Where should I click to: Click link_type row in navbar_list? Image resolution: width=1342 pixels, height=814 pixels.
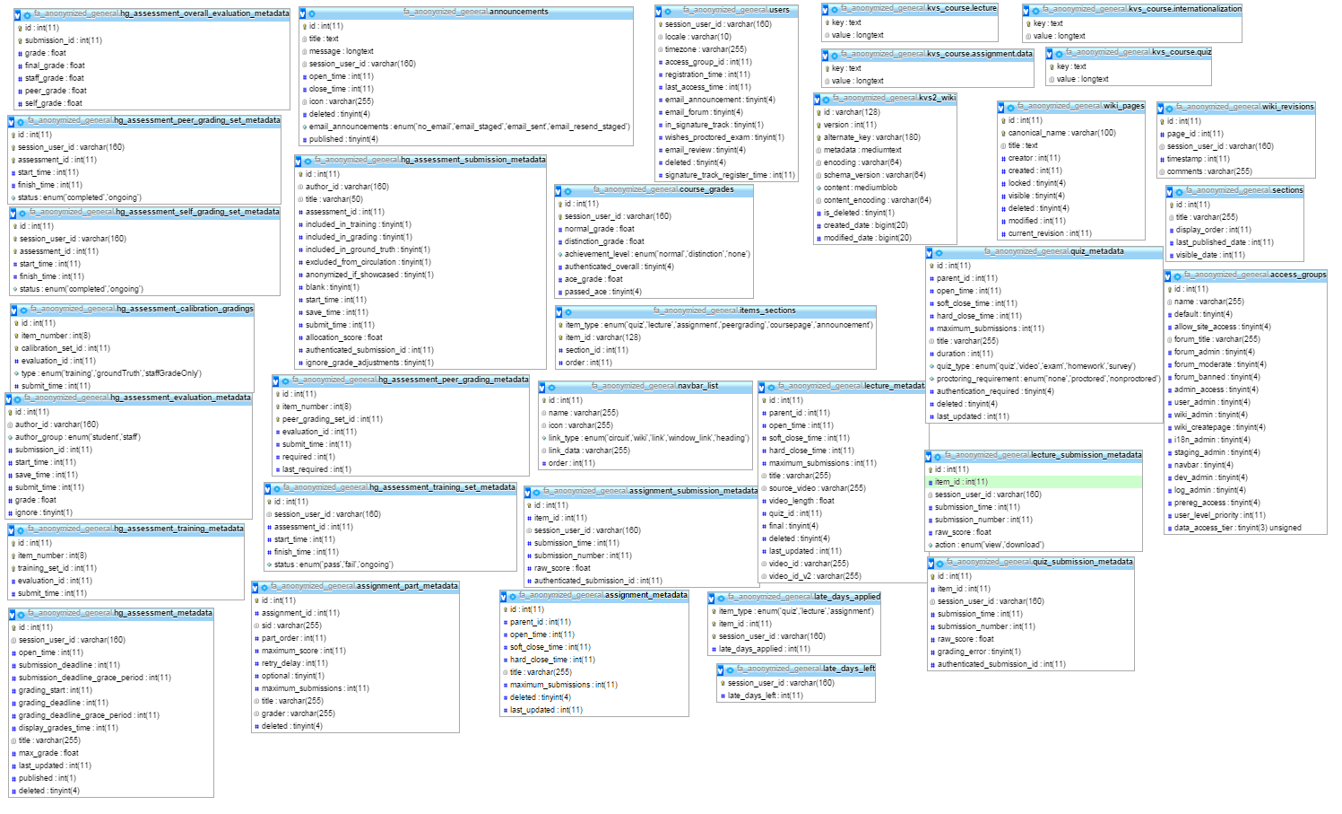(x=645, y=437)
